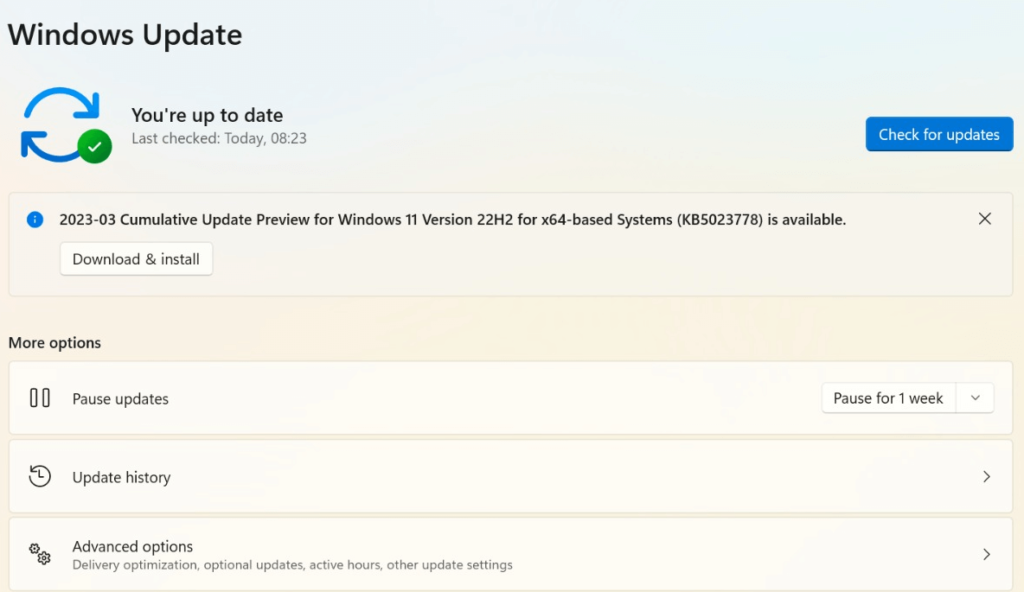The width and height of the screenshot is (1024, 592).
Task: Click the Last checked timestamp text
Action: (x=219, y=139)
